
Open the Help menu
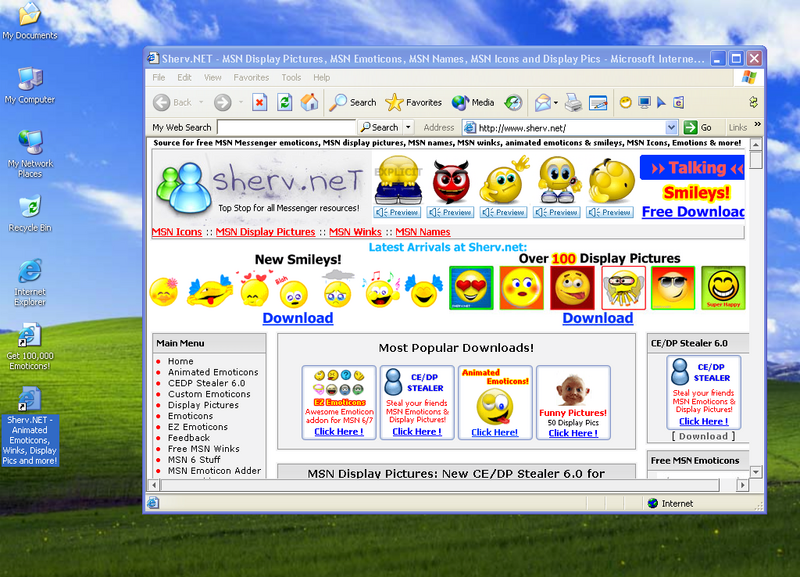point(321,78)
